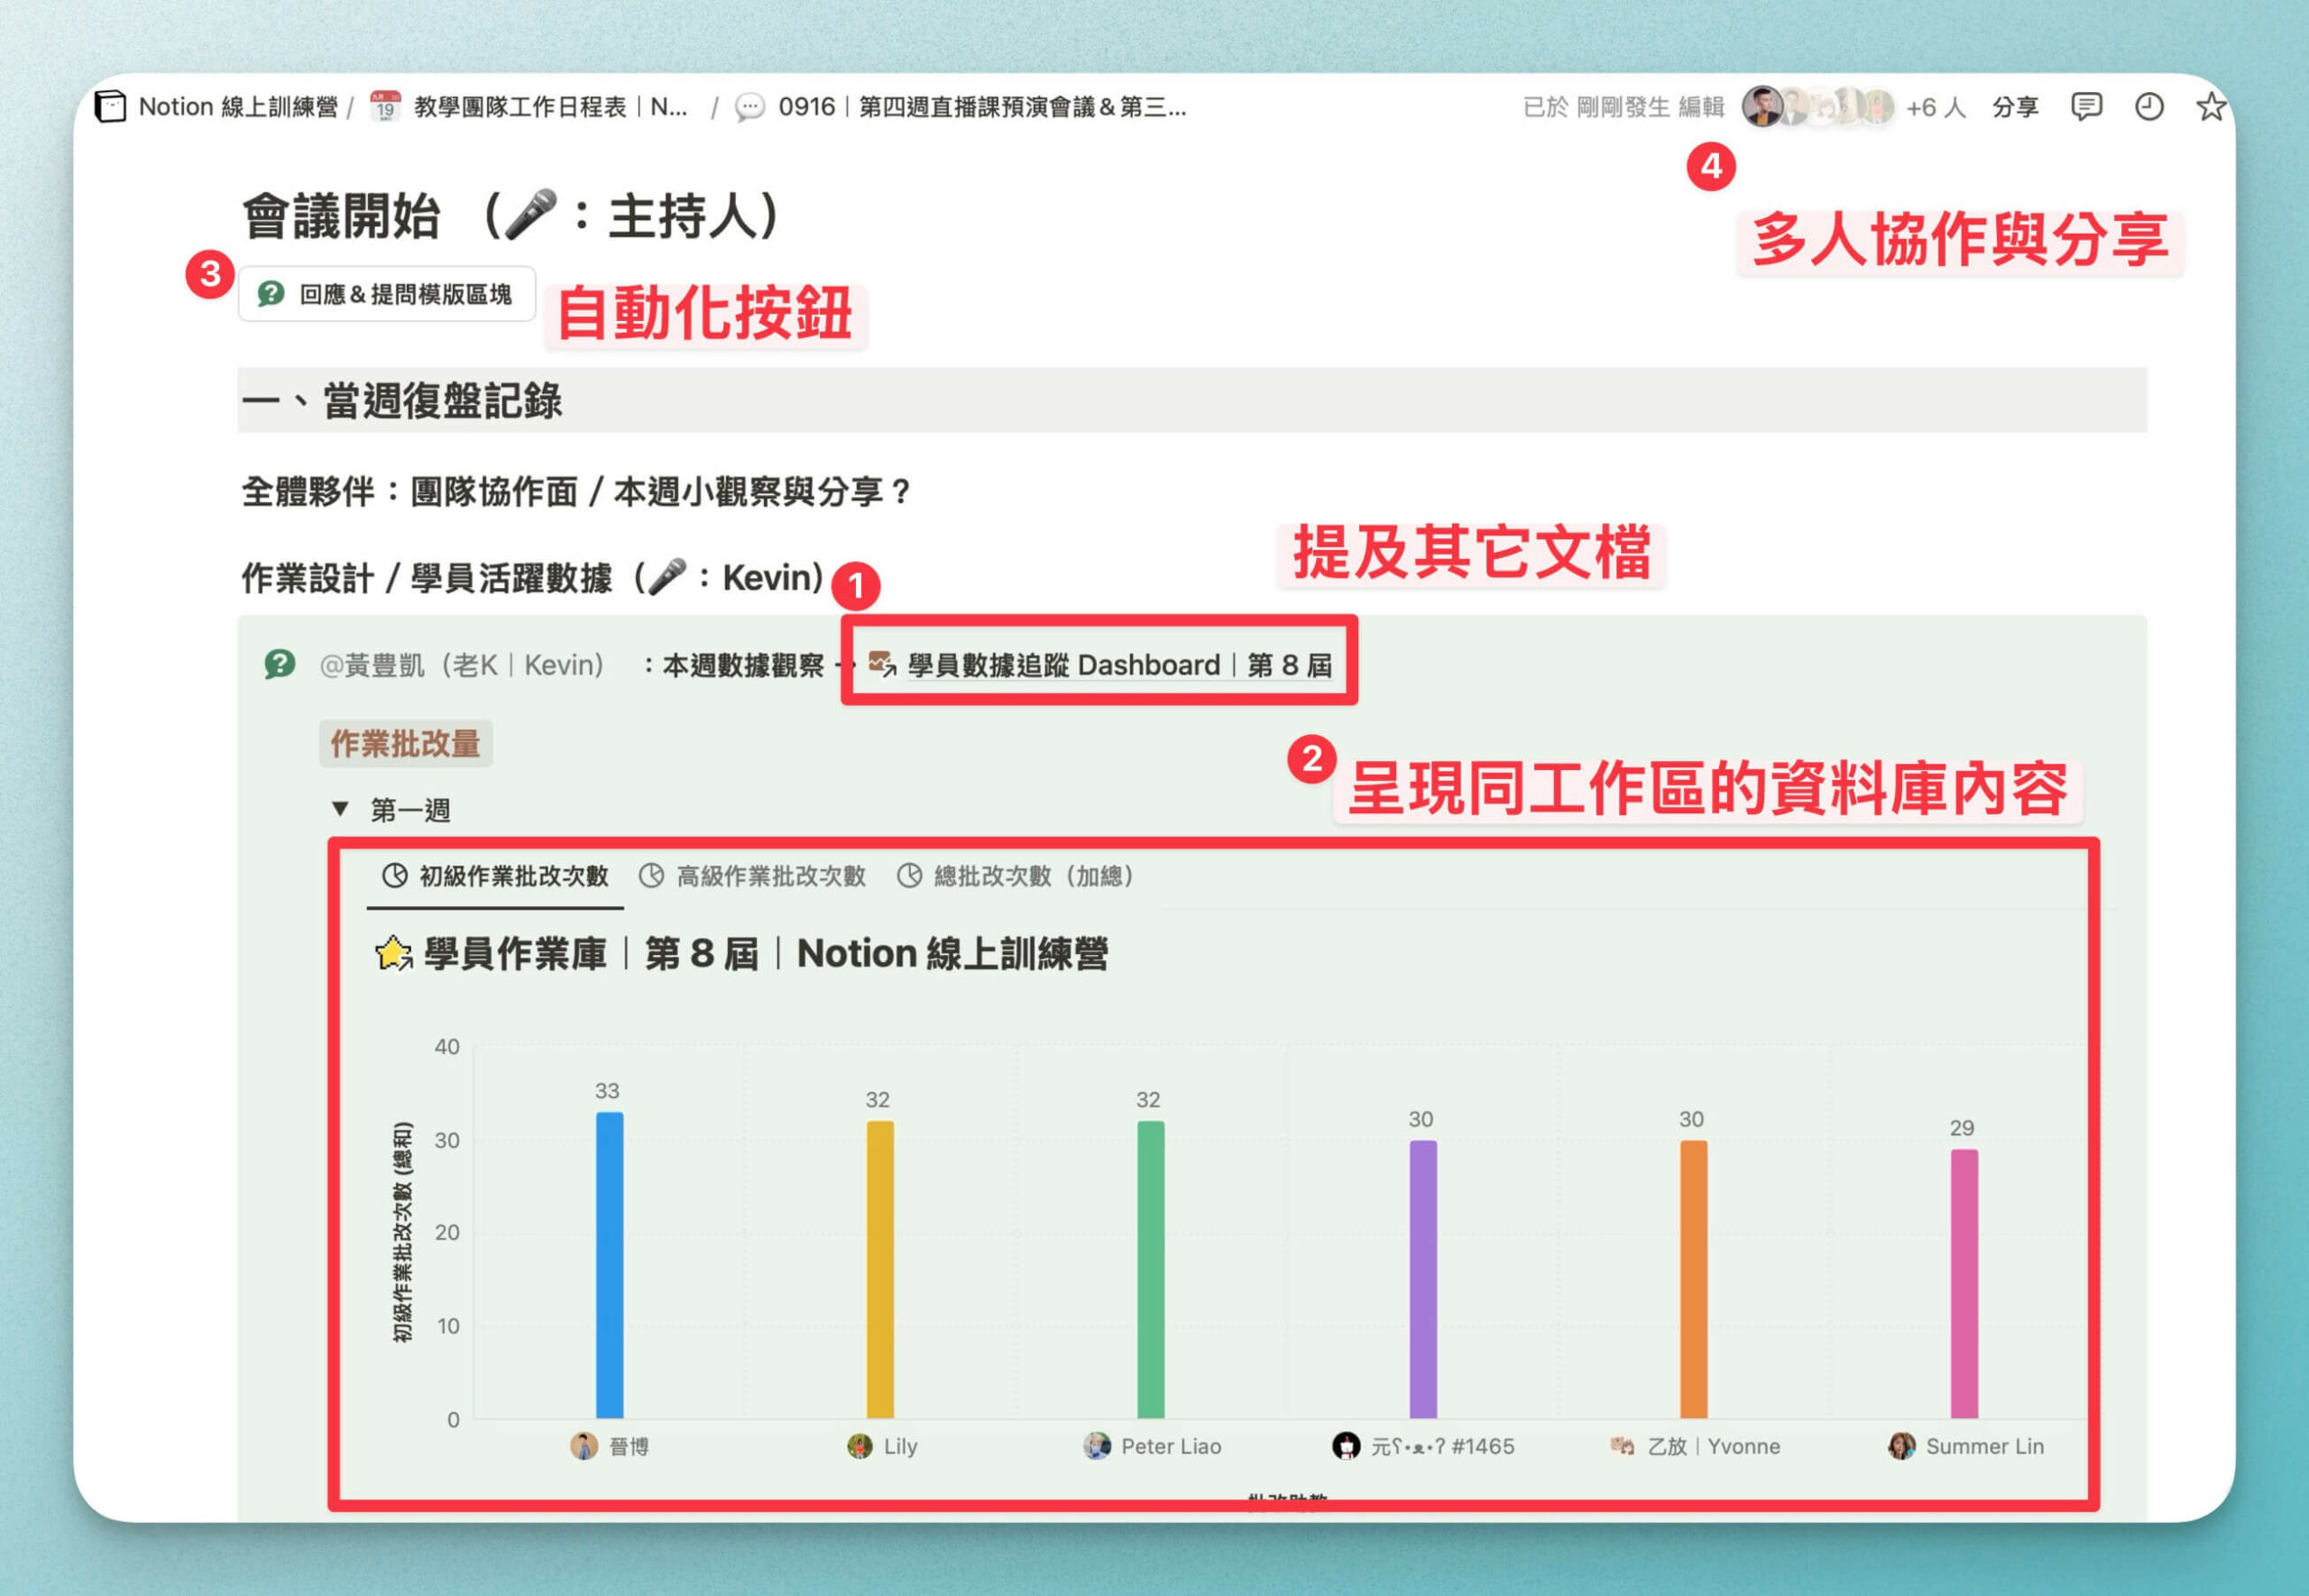Screen dimensions: 2309x1596
Task: Click the 回應&提問模版區塊 automation button
Action: (x=387, y=294)
